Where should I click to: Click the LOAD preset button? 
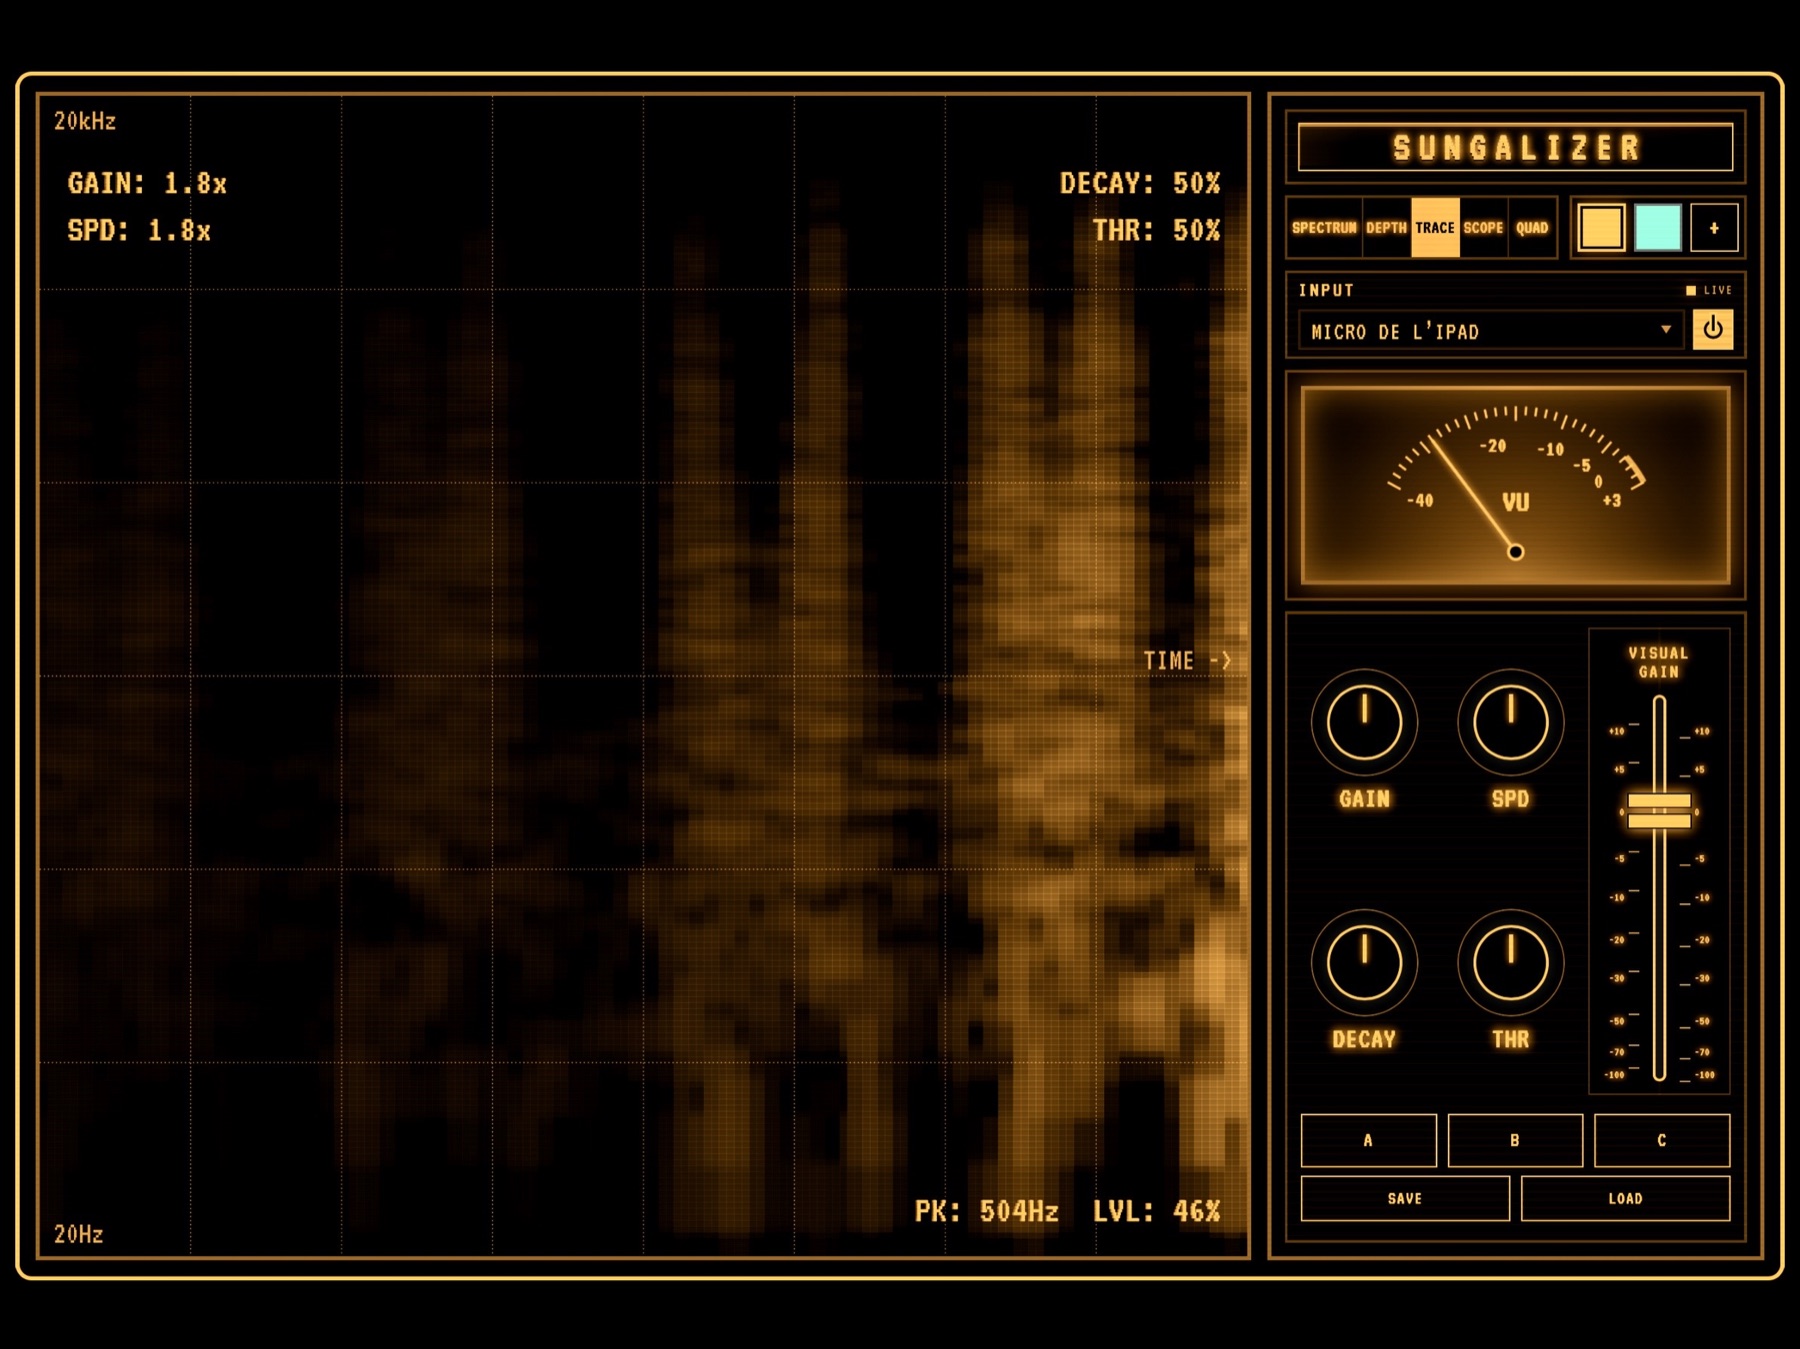pos(1625,1198)
